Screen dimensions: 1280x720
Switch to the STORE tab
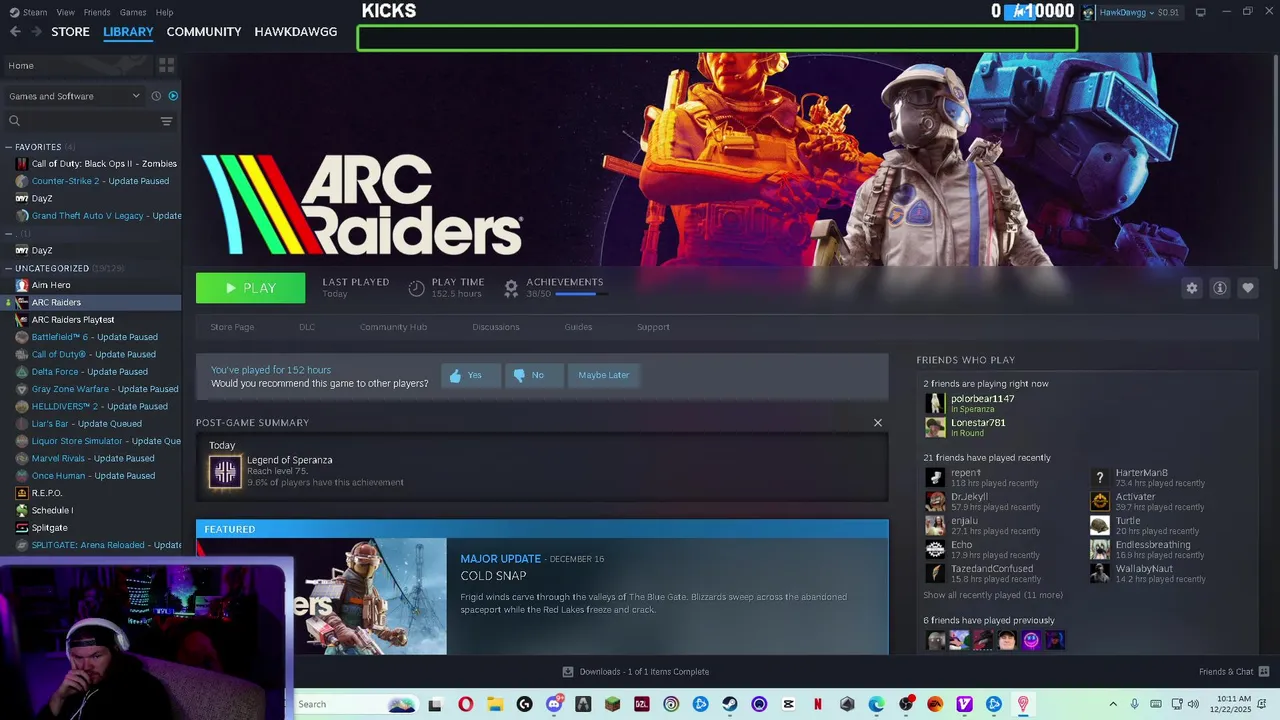70,32
